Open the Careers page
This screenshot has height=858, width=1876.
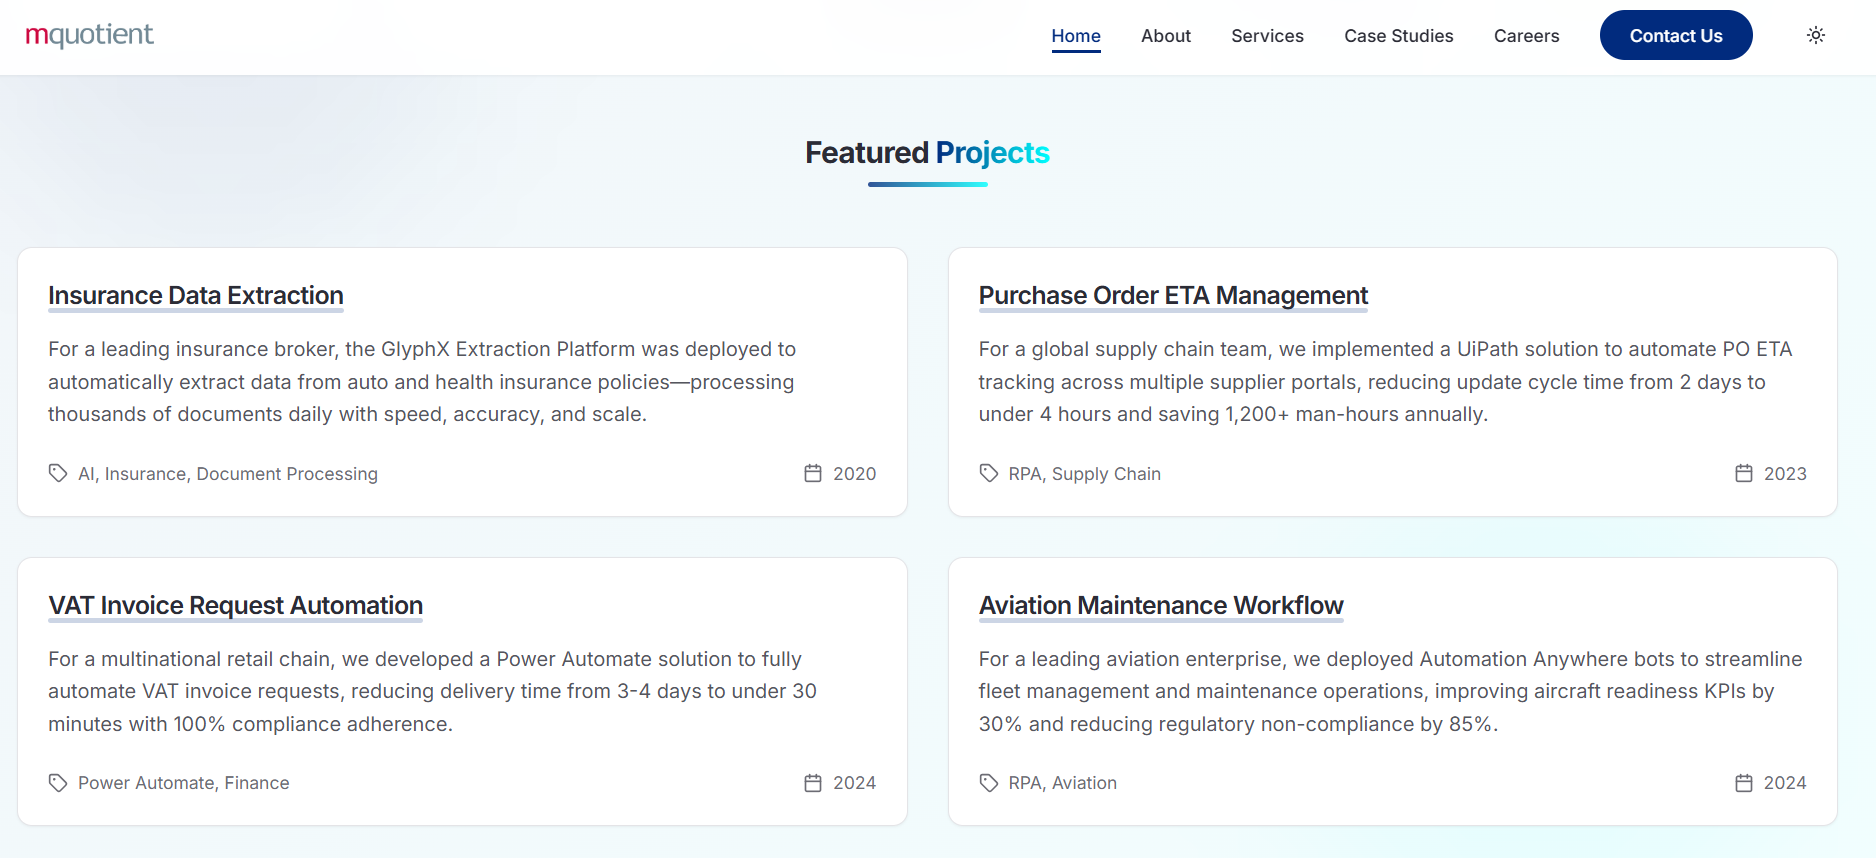[x=1526, y=36]
